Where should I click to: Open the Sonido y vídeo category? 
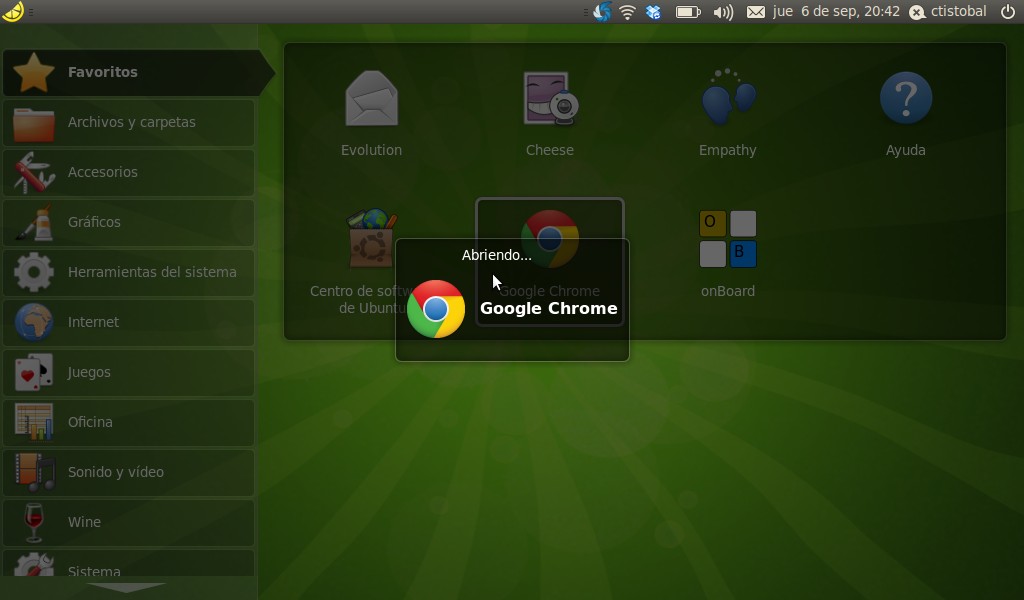[x=129, y=472]
